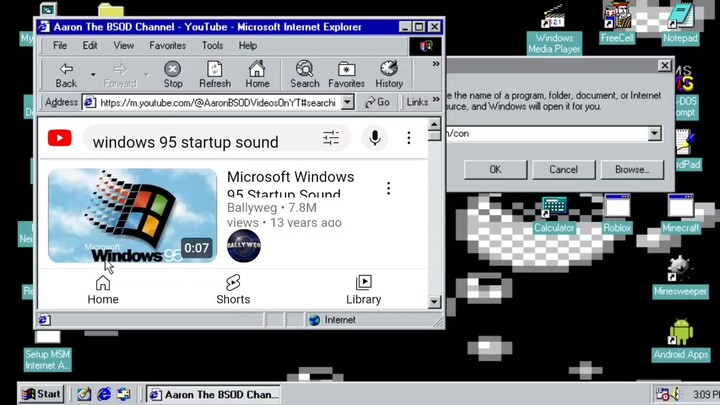Click the Aaron The BSOD Chan... taskbar button
Image resolution: width=720 pixels, height=405 pixels.
(214, 394)
